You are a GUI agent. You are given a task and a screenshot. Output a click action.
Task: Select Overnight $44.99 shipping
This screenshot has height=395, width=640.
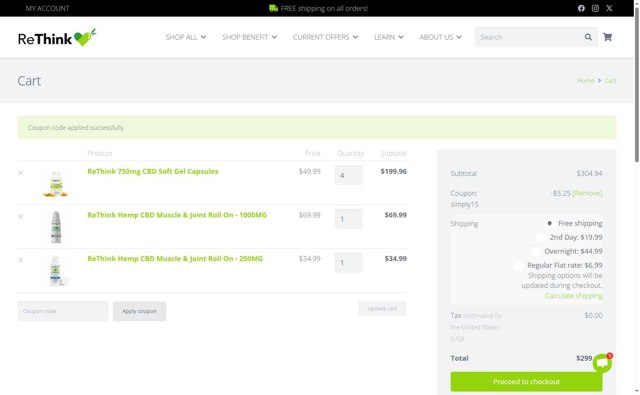[x=535, y=251]
